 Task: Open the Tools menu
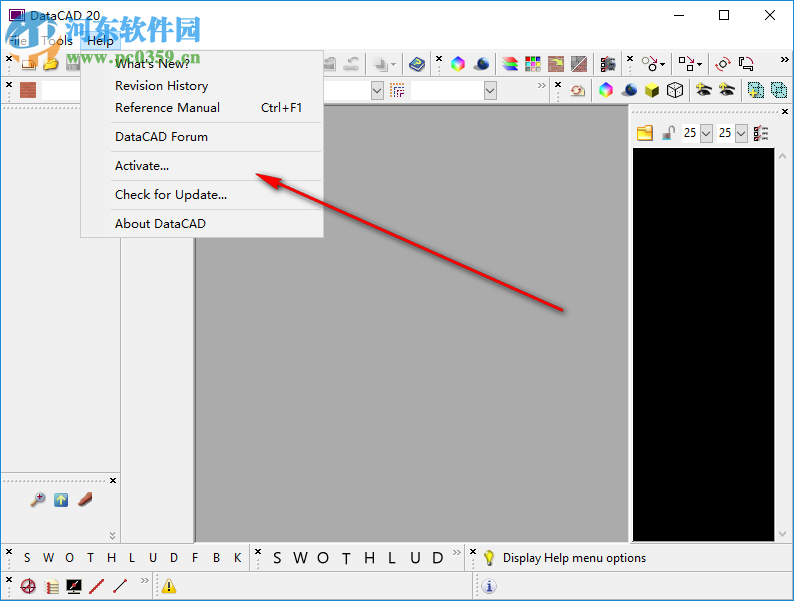coord(57,41)
